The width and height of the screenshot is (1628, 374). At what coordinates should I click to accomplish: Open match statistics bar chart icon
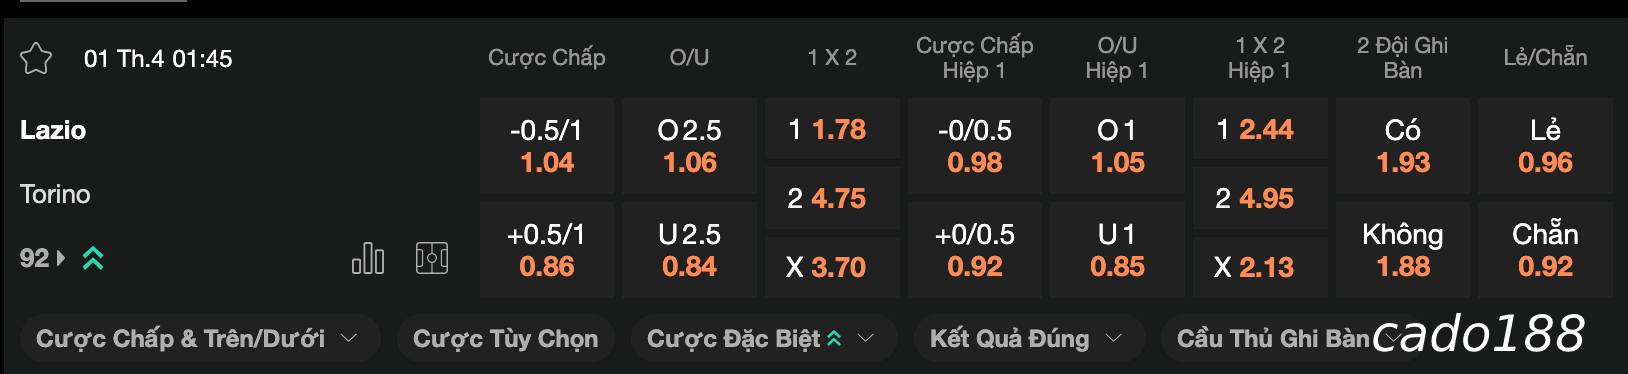[368, 259]
